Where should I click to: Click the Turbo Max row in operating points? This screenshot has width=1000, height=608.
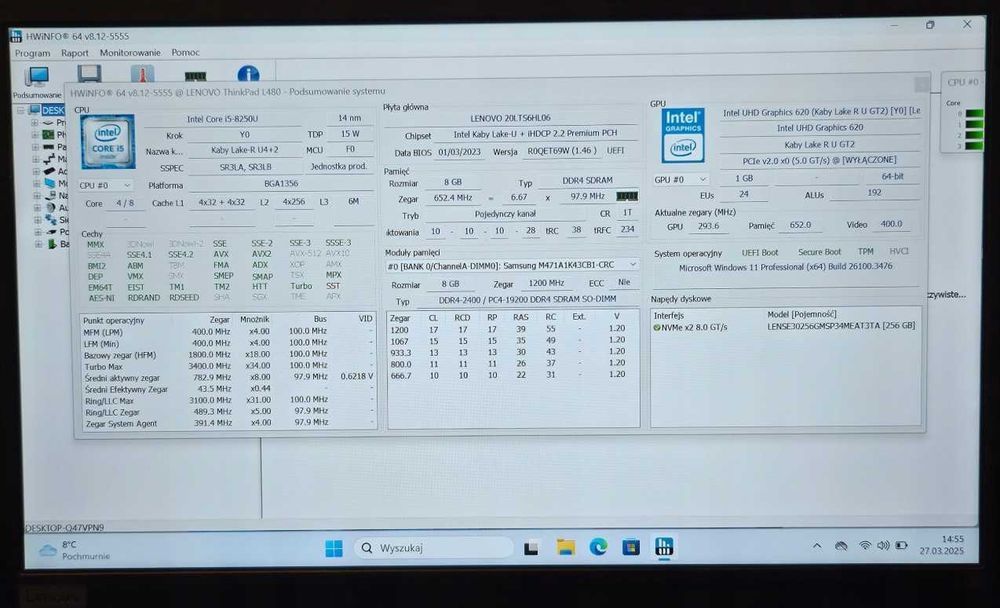tap(228, 366)
